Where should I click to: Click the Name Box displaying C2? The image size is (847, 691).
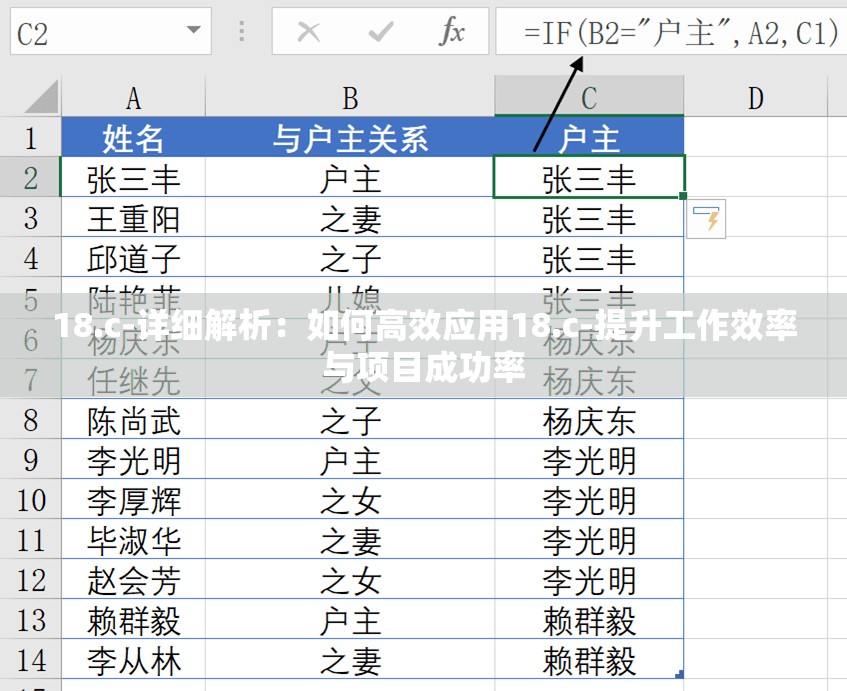tap(90, 31)
